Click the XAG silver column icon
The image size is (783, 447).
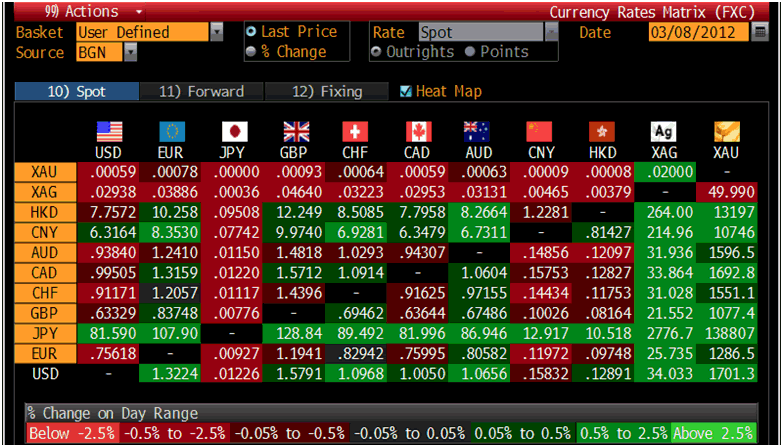click(x=663, y=132)
